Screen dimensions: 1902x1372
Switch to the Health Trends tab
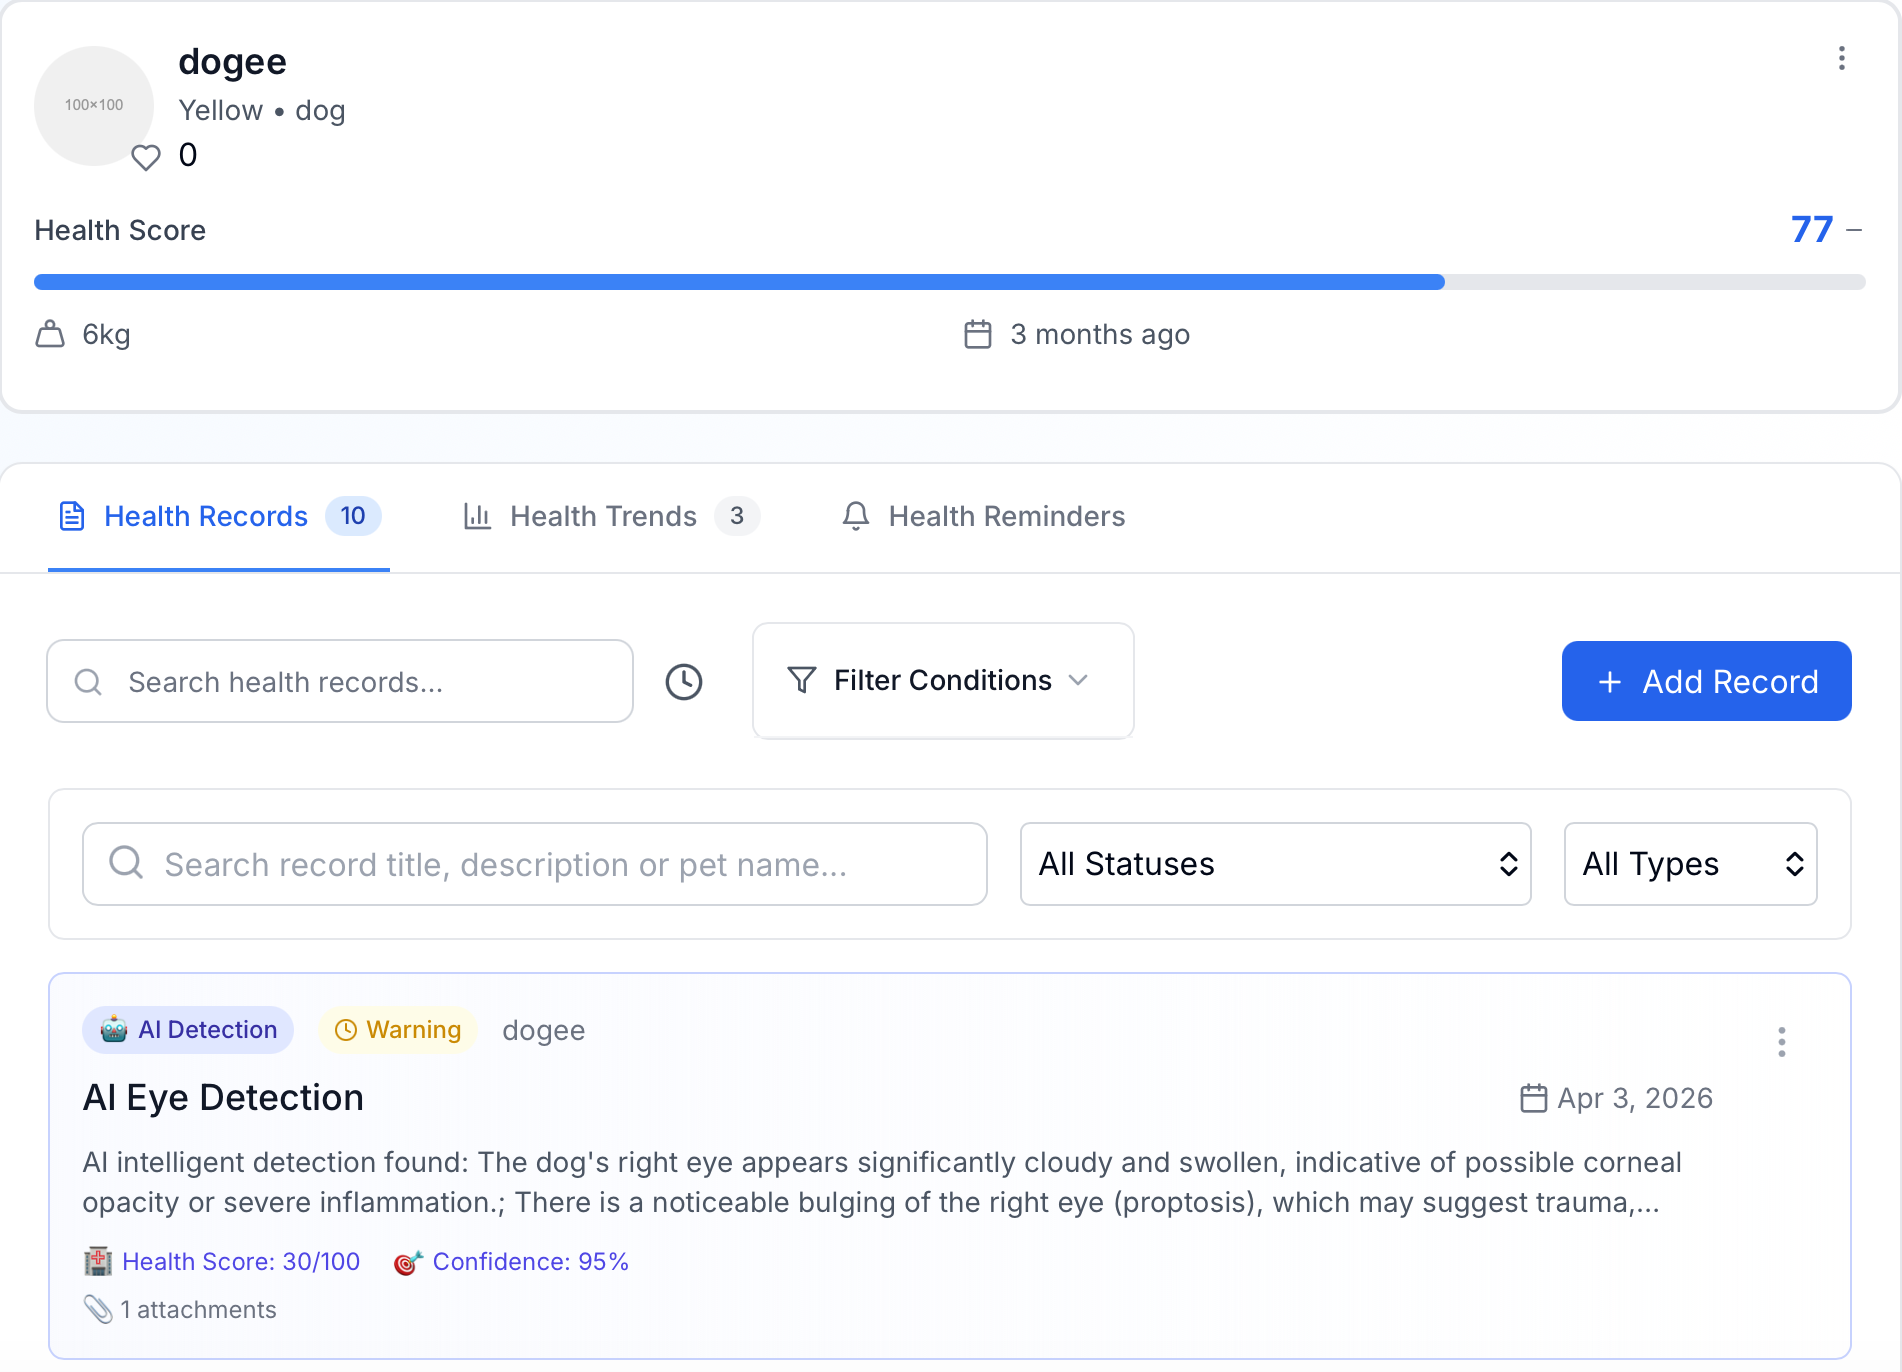[611, 516]
